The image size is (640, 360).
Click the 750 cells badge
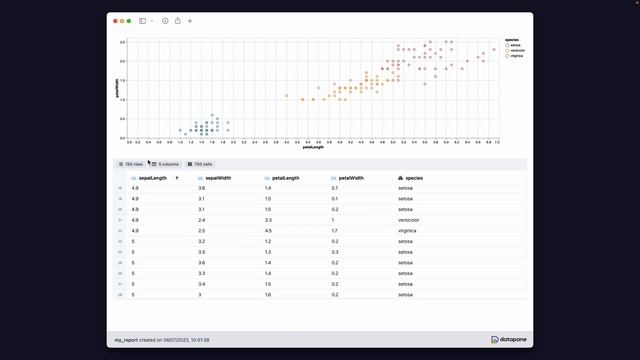point(200,164)
